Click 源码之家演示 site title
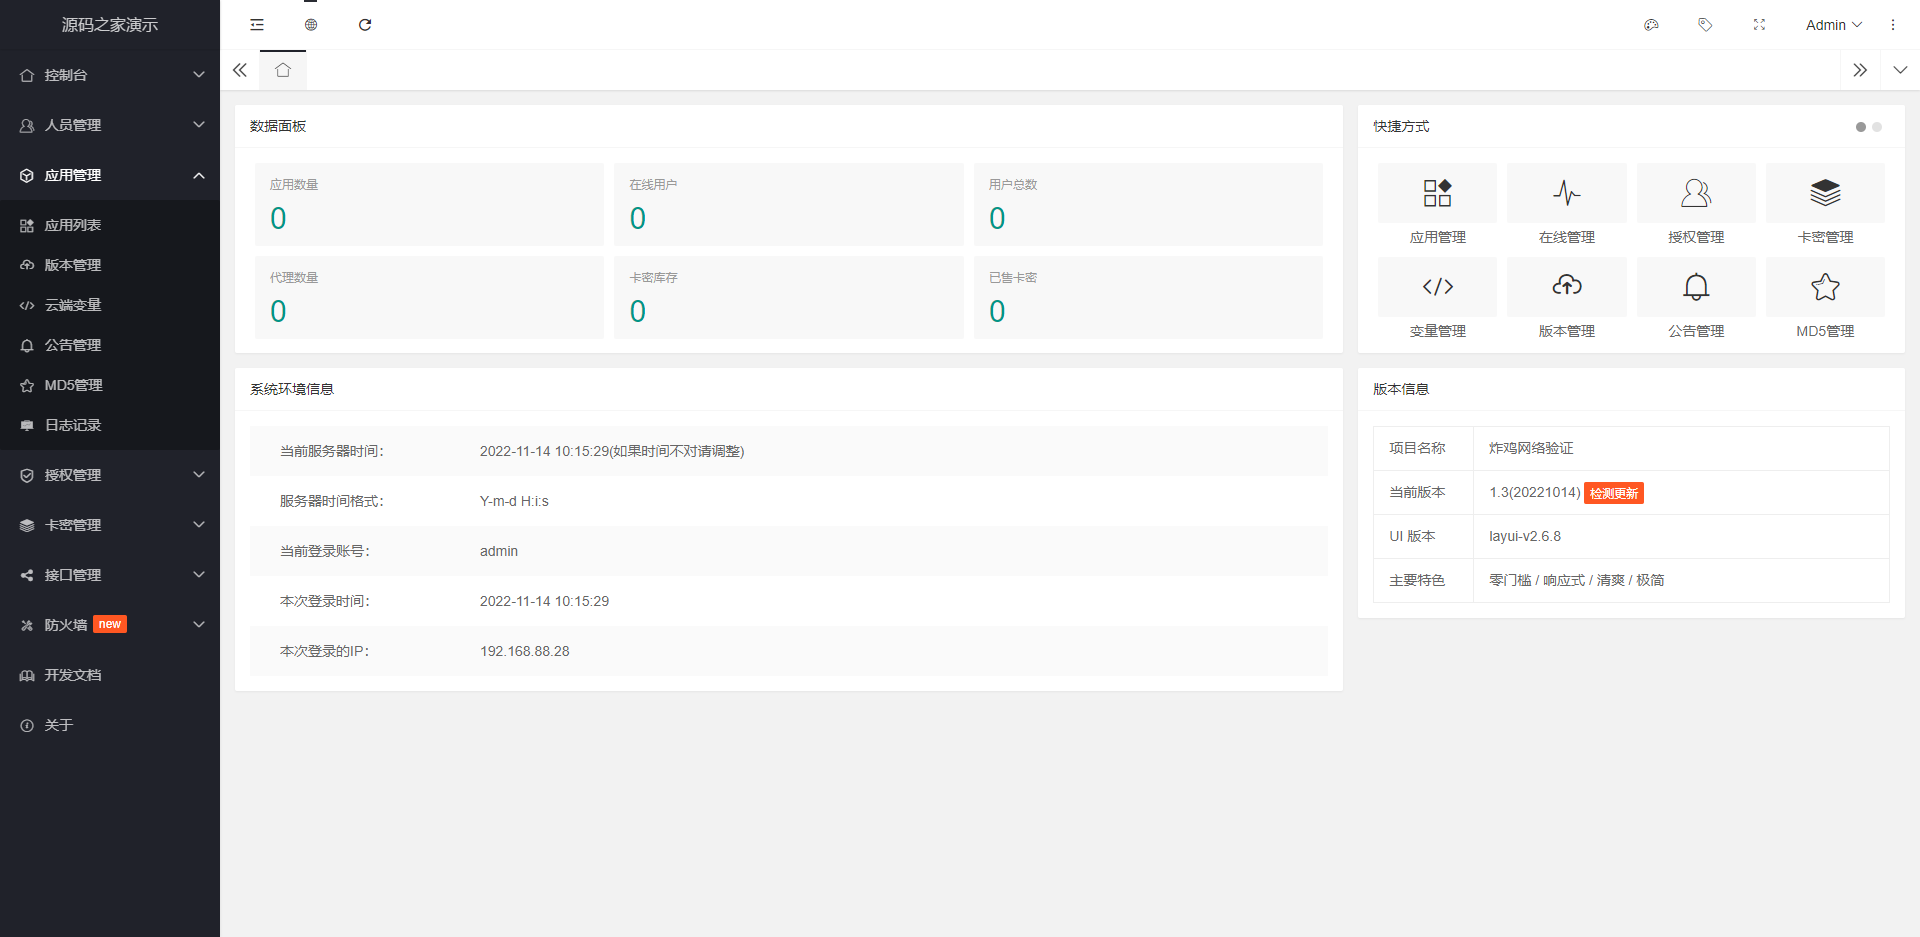 pos(110,25)
